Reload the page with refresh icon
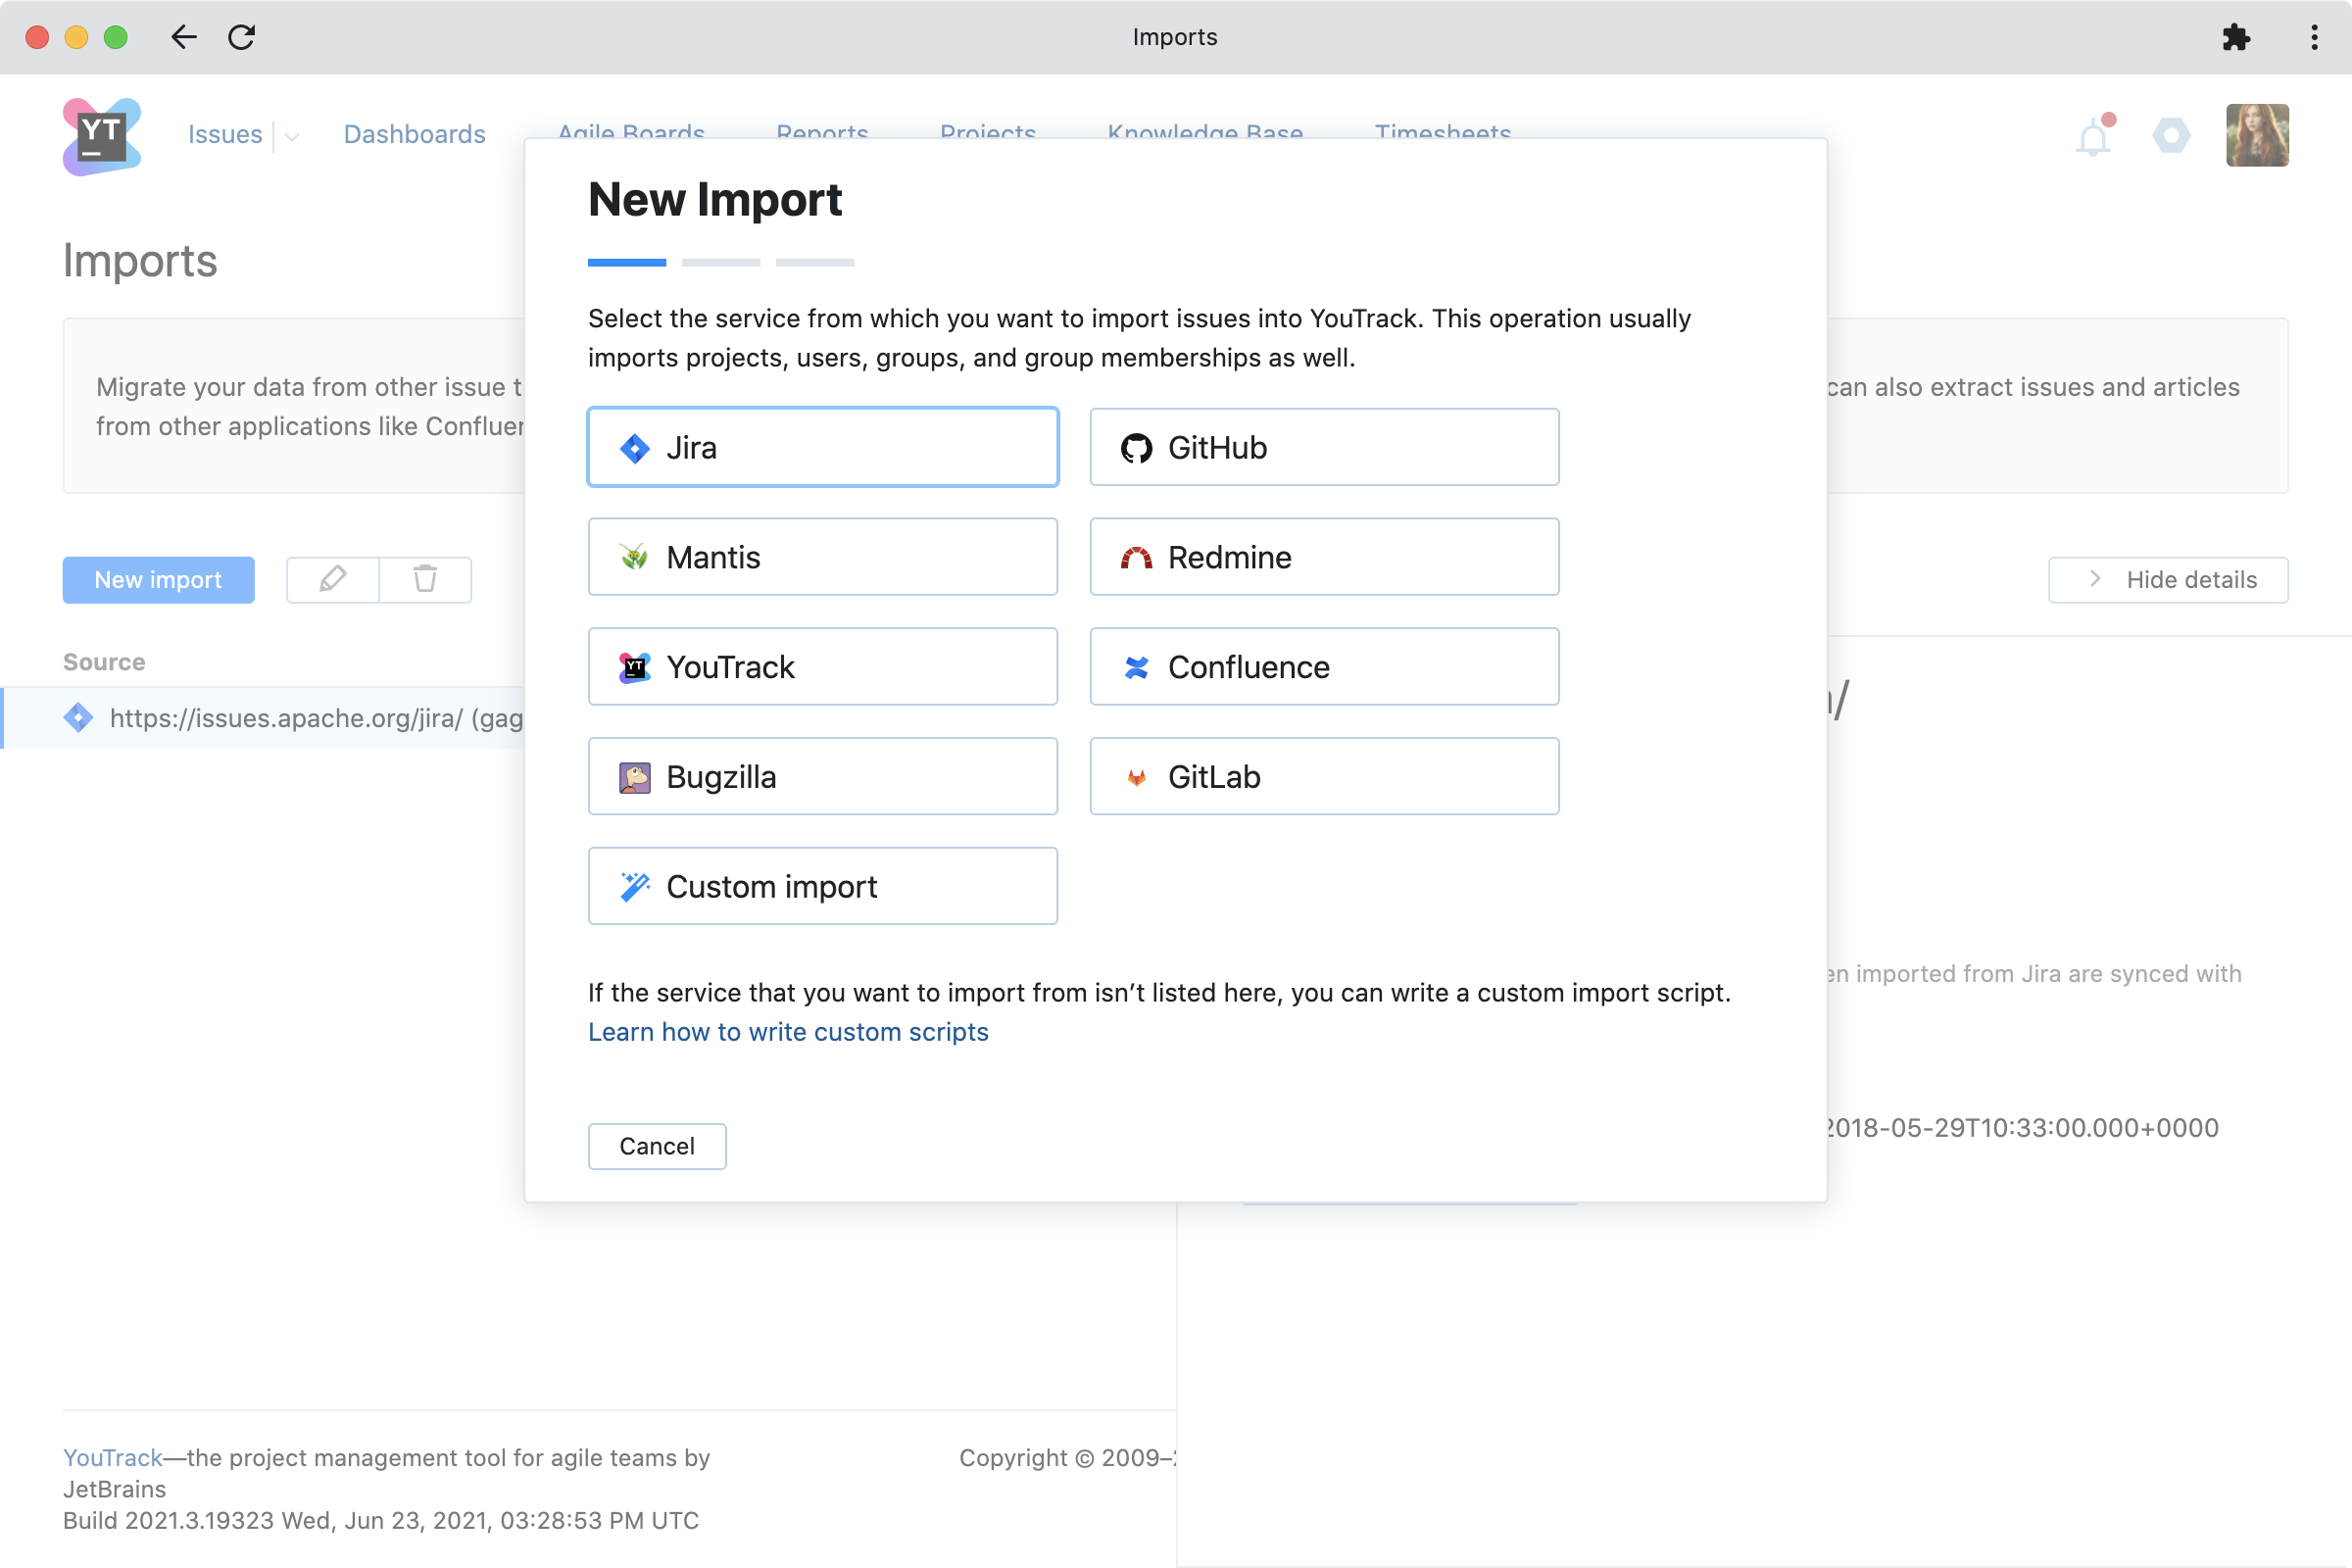This screenshot has width=2352, height=1568. (x=242, y=37)
